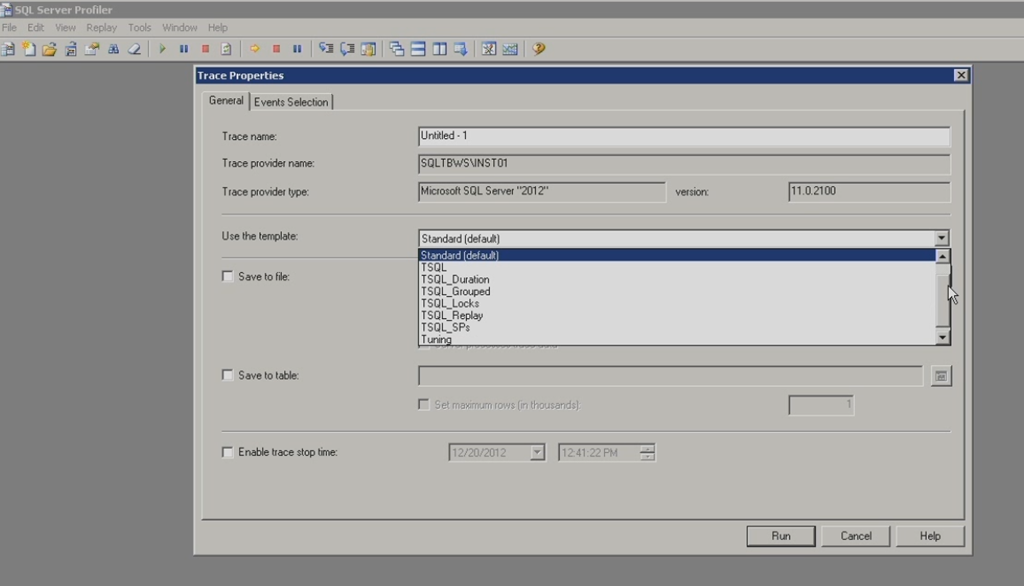Select the General tab

tap(226, 101)
